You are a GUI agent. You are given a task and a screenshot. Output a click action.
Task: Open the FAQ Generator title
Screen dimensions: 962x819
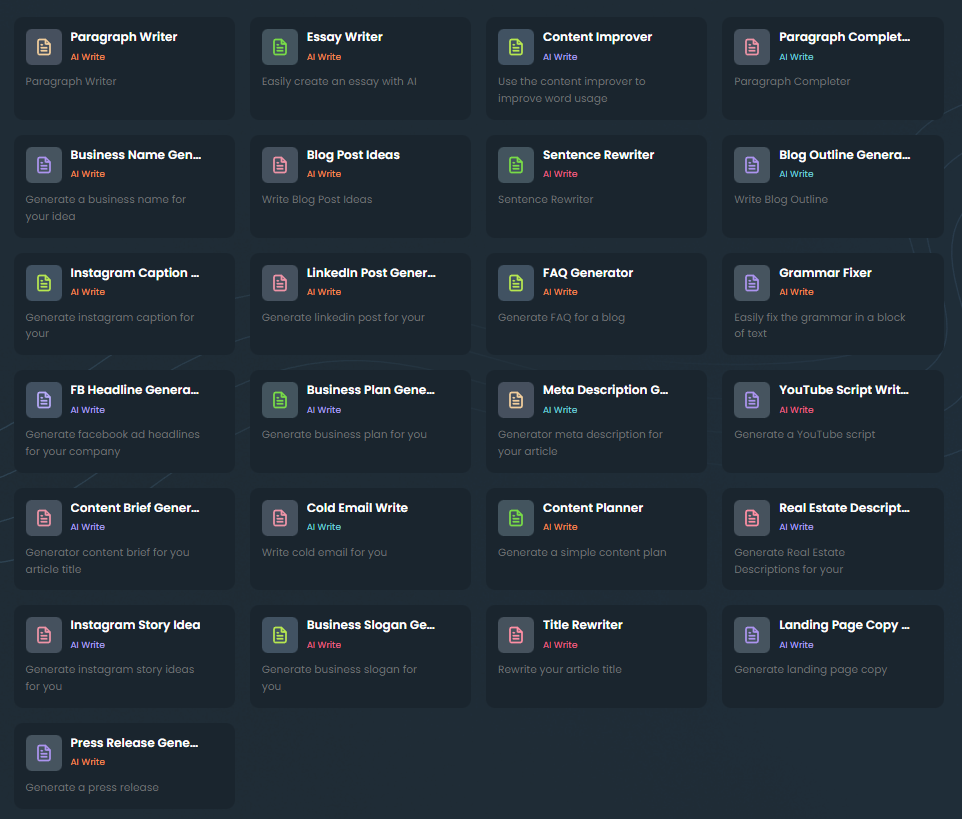coord(588,272)
